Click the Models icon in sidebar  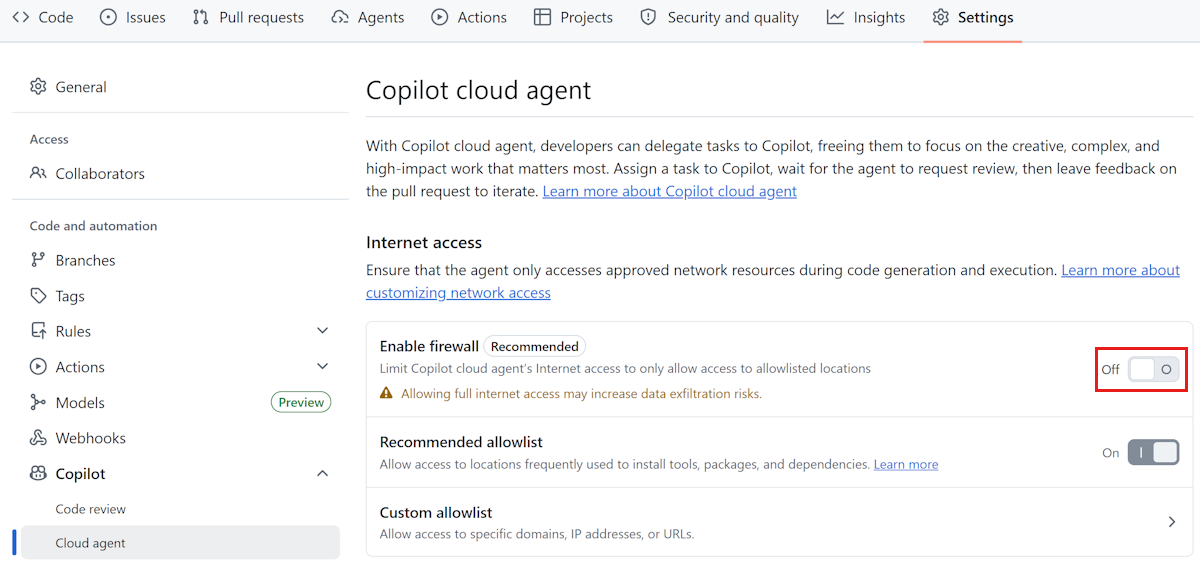pyautogui.click(x=38, y=402)
